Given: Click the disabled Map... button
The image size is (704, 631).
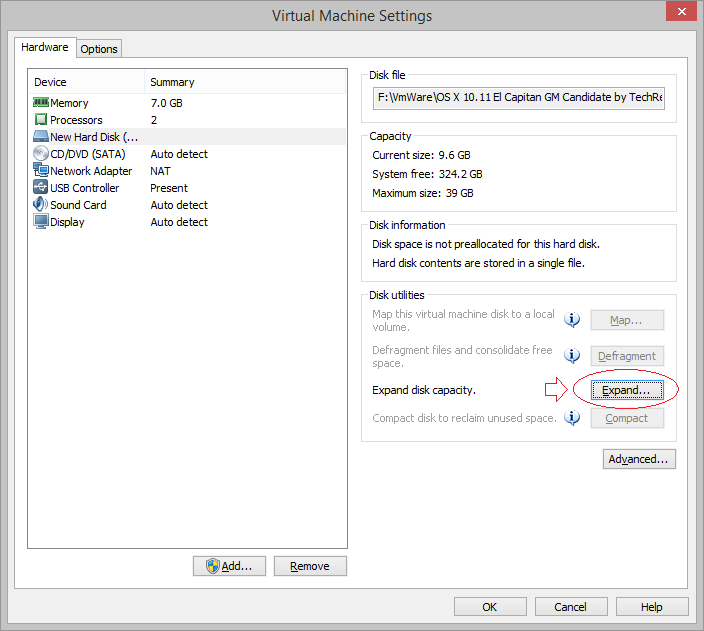Looking at the screenshot, I should pyautogui.click(x=627, y=320).
